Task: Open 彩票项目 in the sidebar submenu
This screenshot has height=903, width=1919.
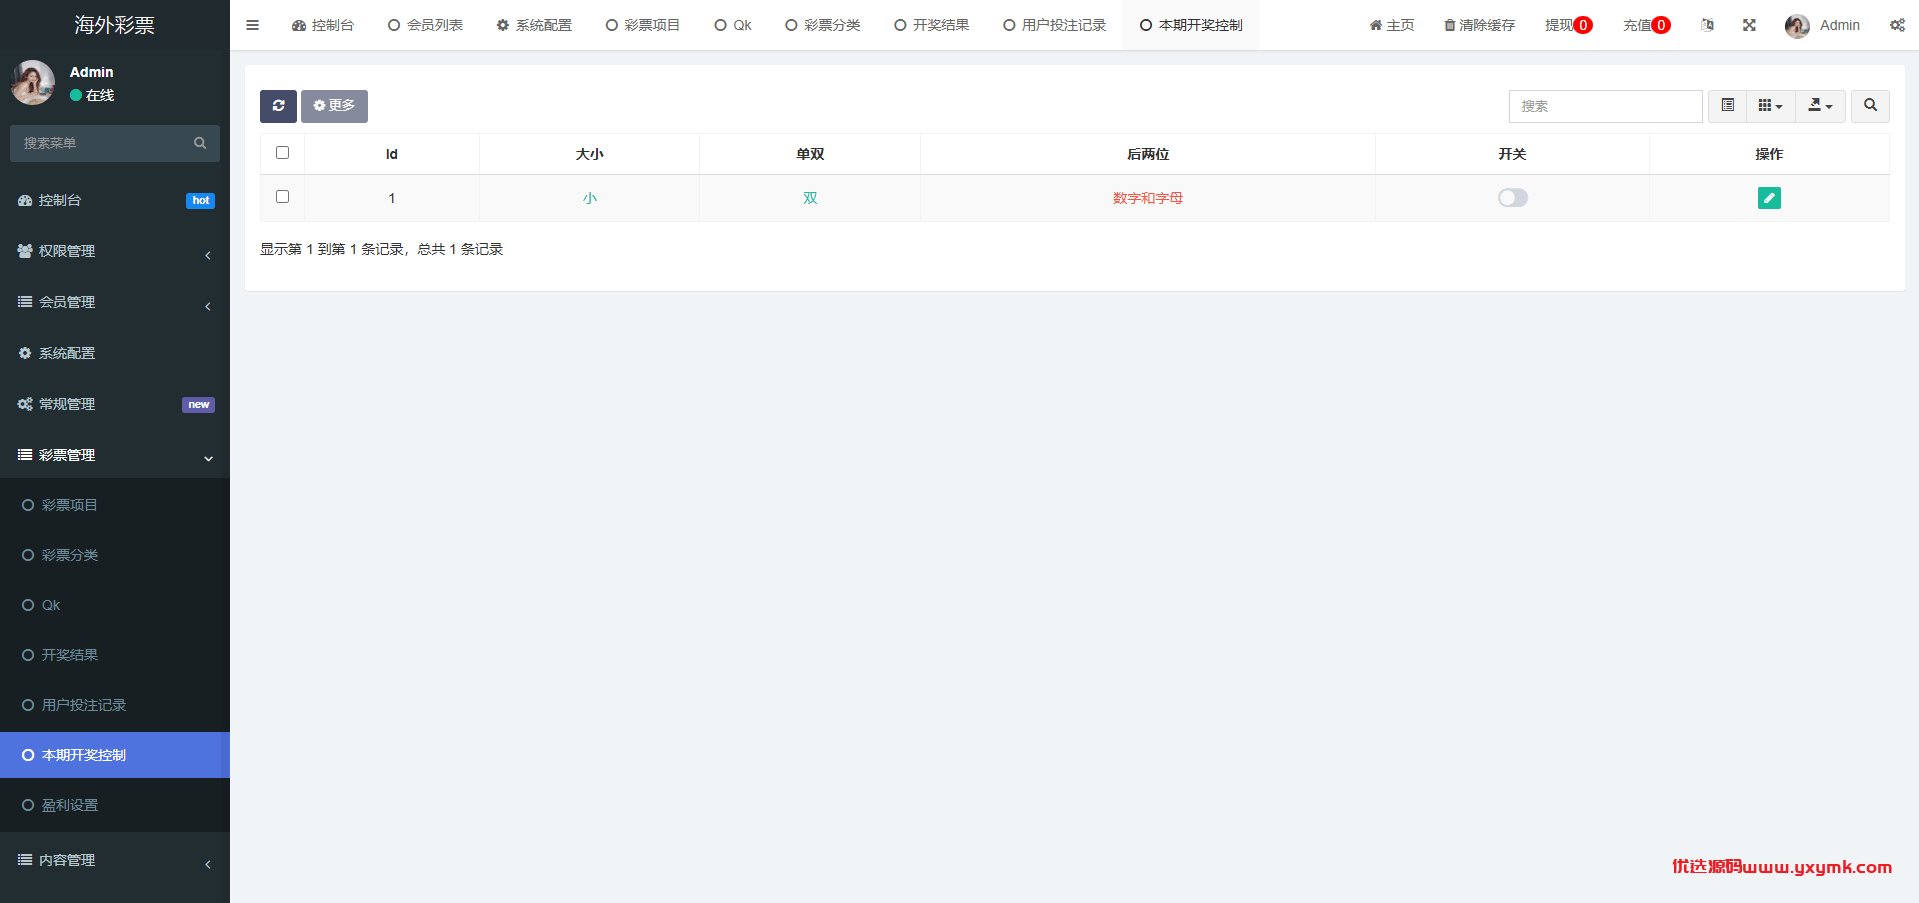Action: [x=115, y=505]
